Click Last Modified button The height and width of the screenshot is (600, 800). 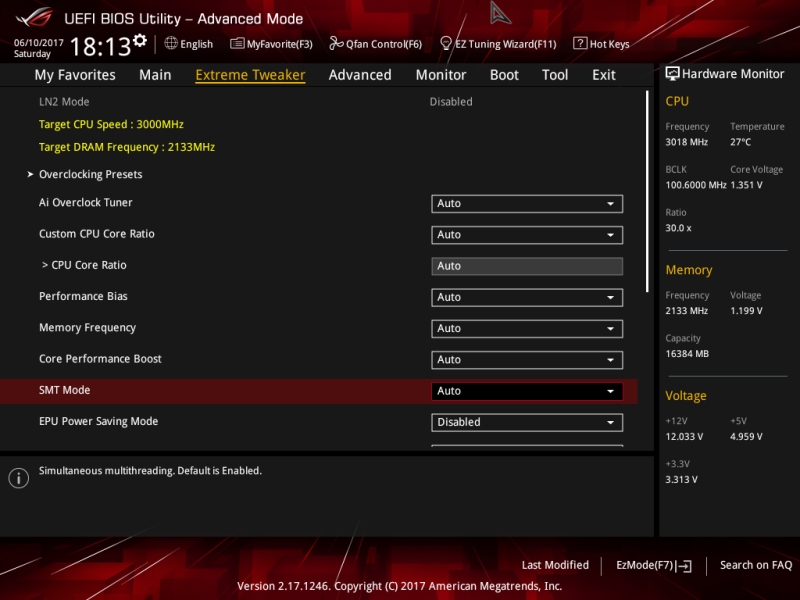(555, 565)
